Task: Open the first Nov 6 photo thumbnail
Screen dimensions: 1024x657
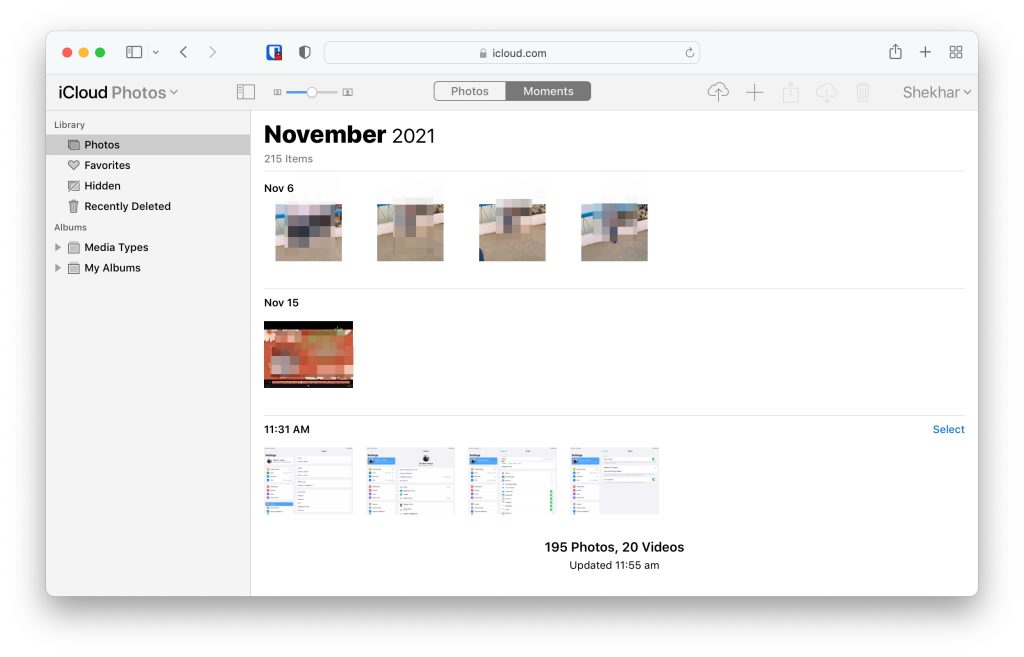Action: (308, 232)
